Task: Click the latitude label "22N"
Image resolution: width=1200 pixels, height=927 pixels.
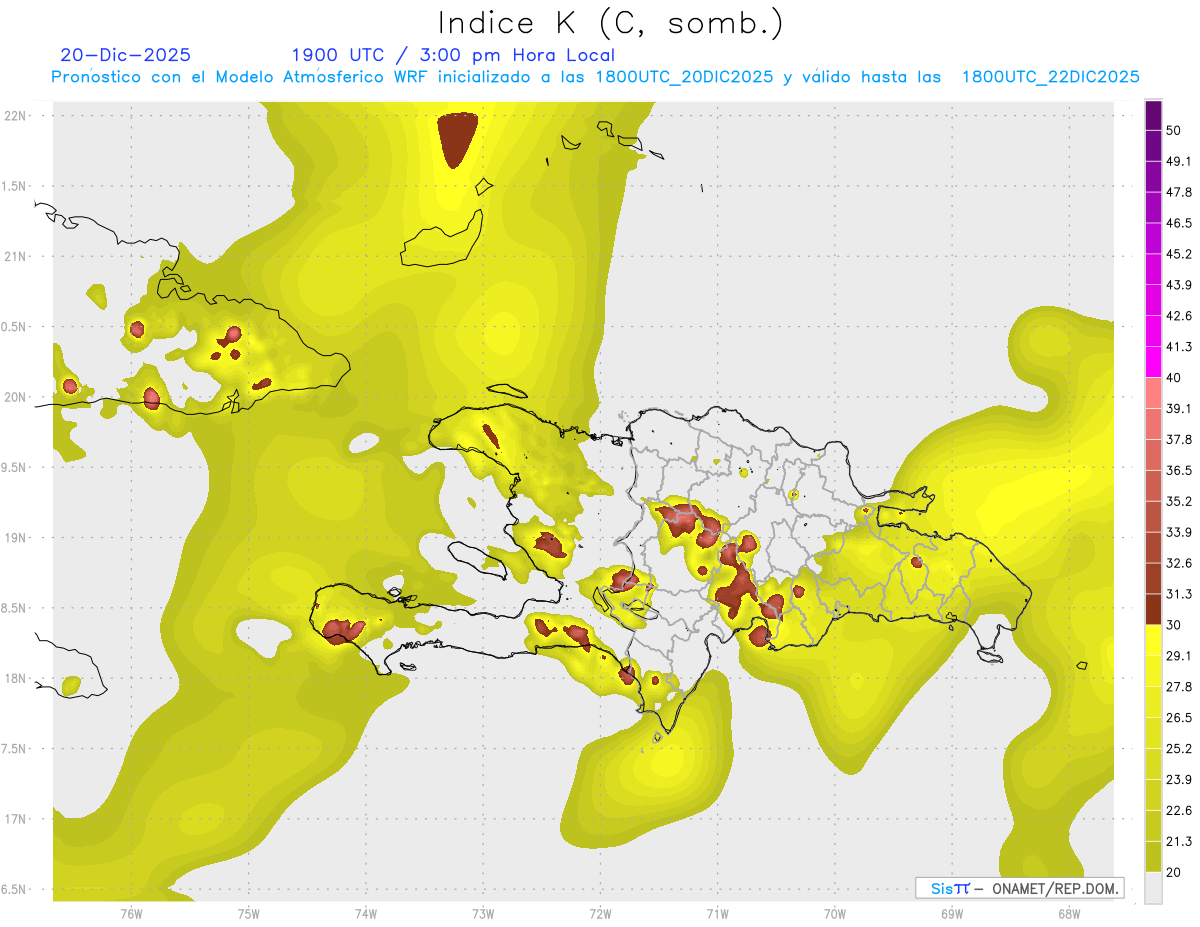Action: click(15, 116)
